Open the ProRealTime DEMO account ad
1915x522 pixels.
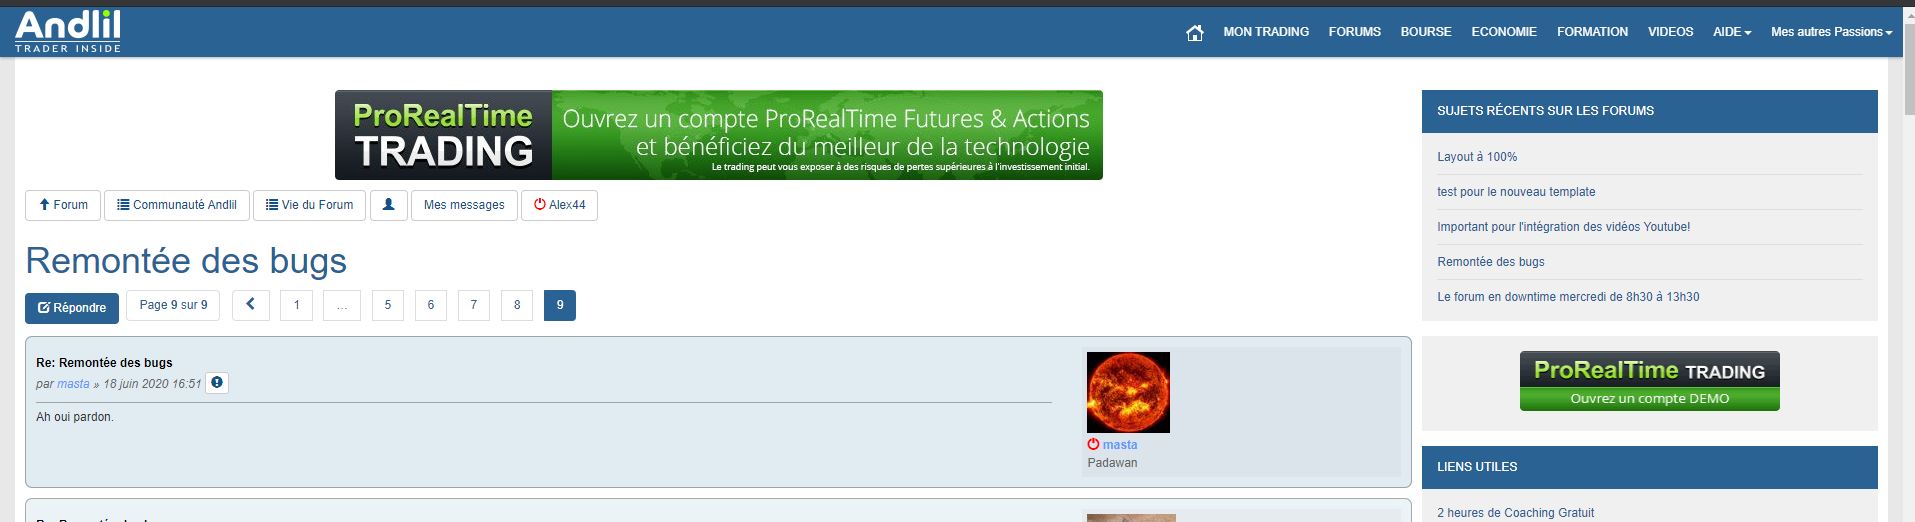[x=1649, y=381]
